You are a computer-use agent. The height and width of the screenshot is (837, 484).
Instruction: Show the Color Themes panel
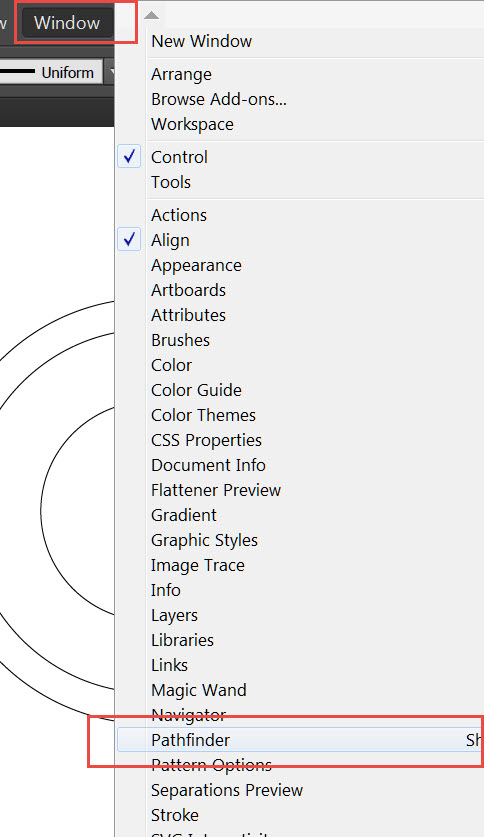203,415
